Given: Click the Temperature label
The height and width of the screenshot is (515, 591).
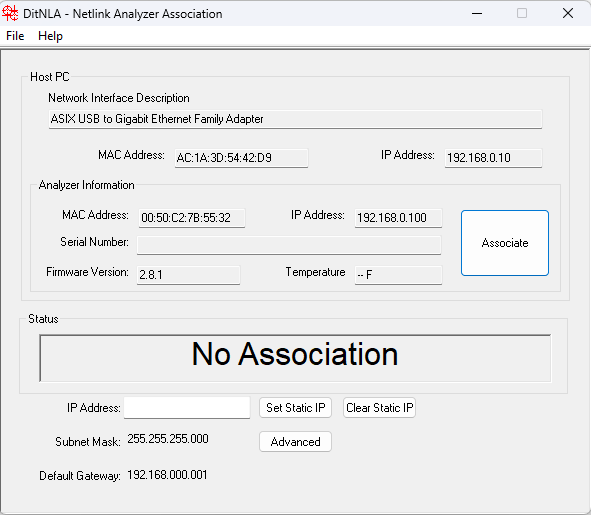Looking at the screenshot, I should coord(315,272).
